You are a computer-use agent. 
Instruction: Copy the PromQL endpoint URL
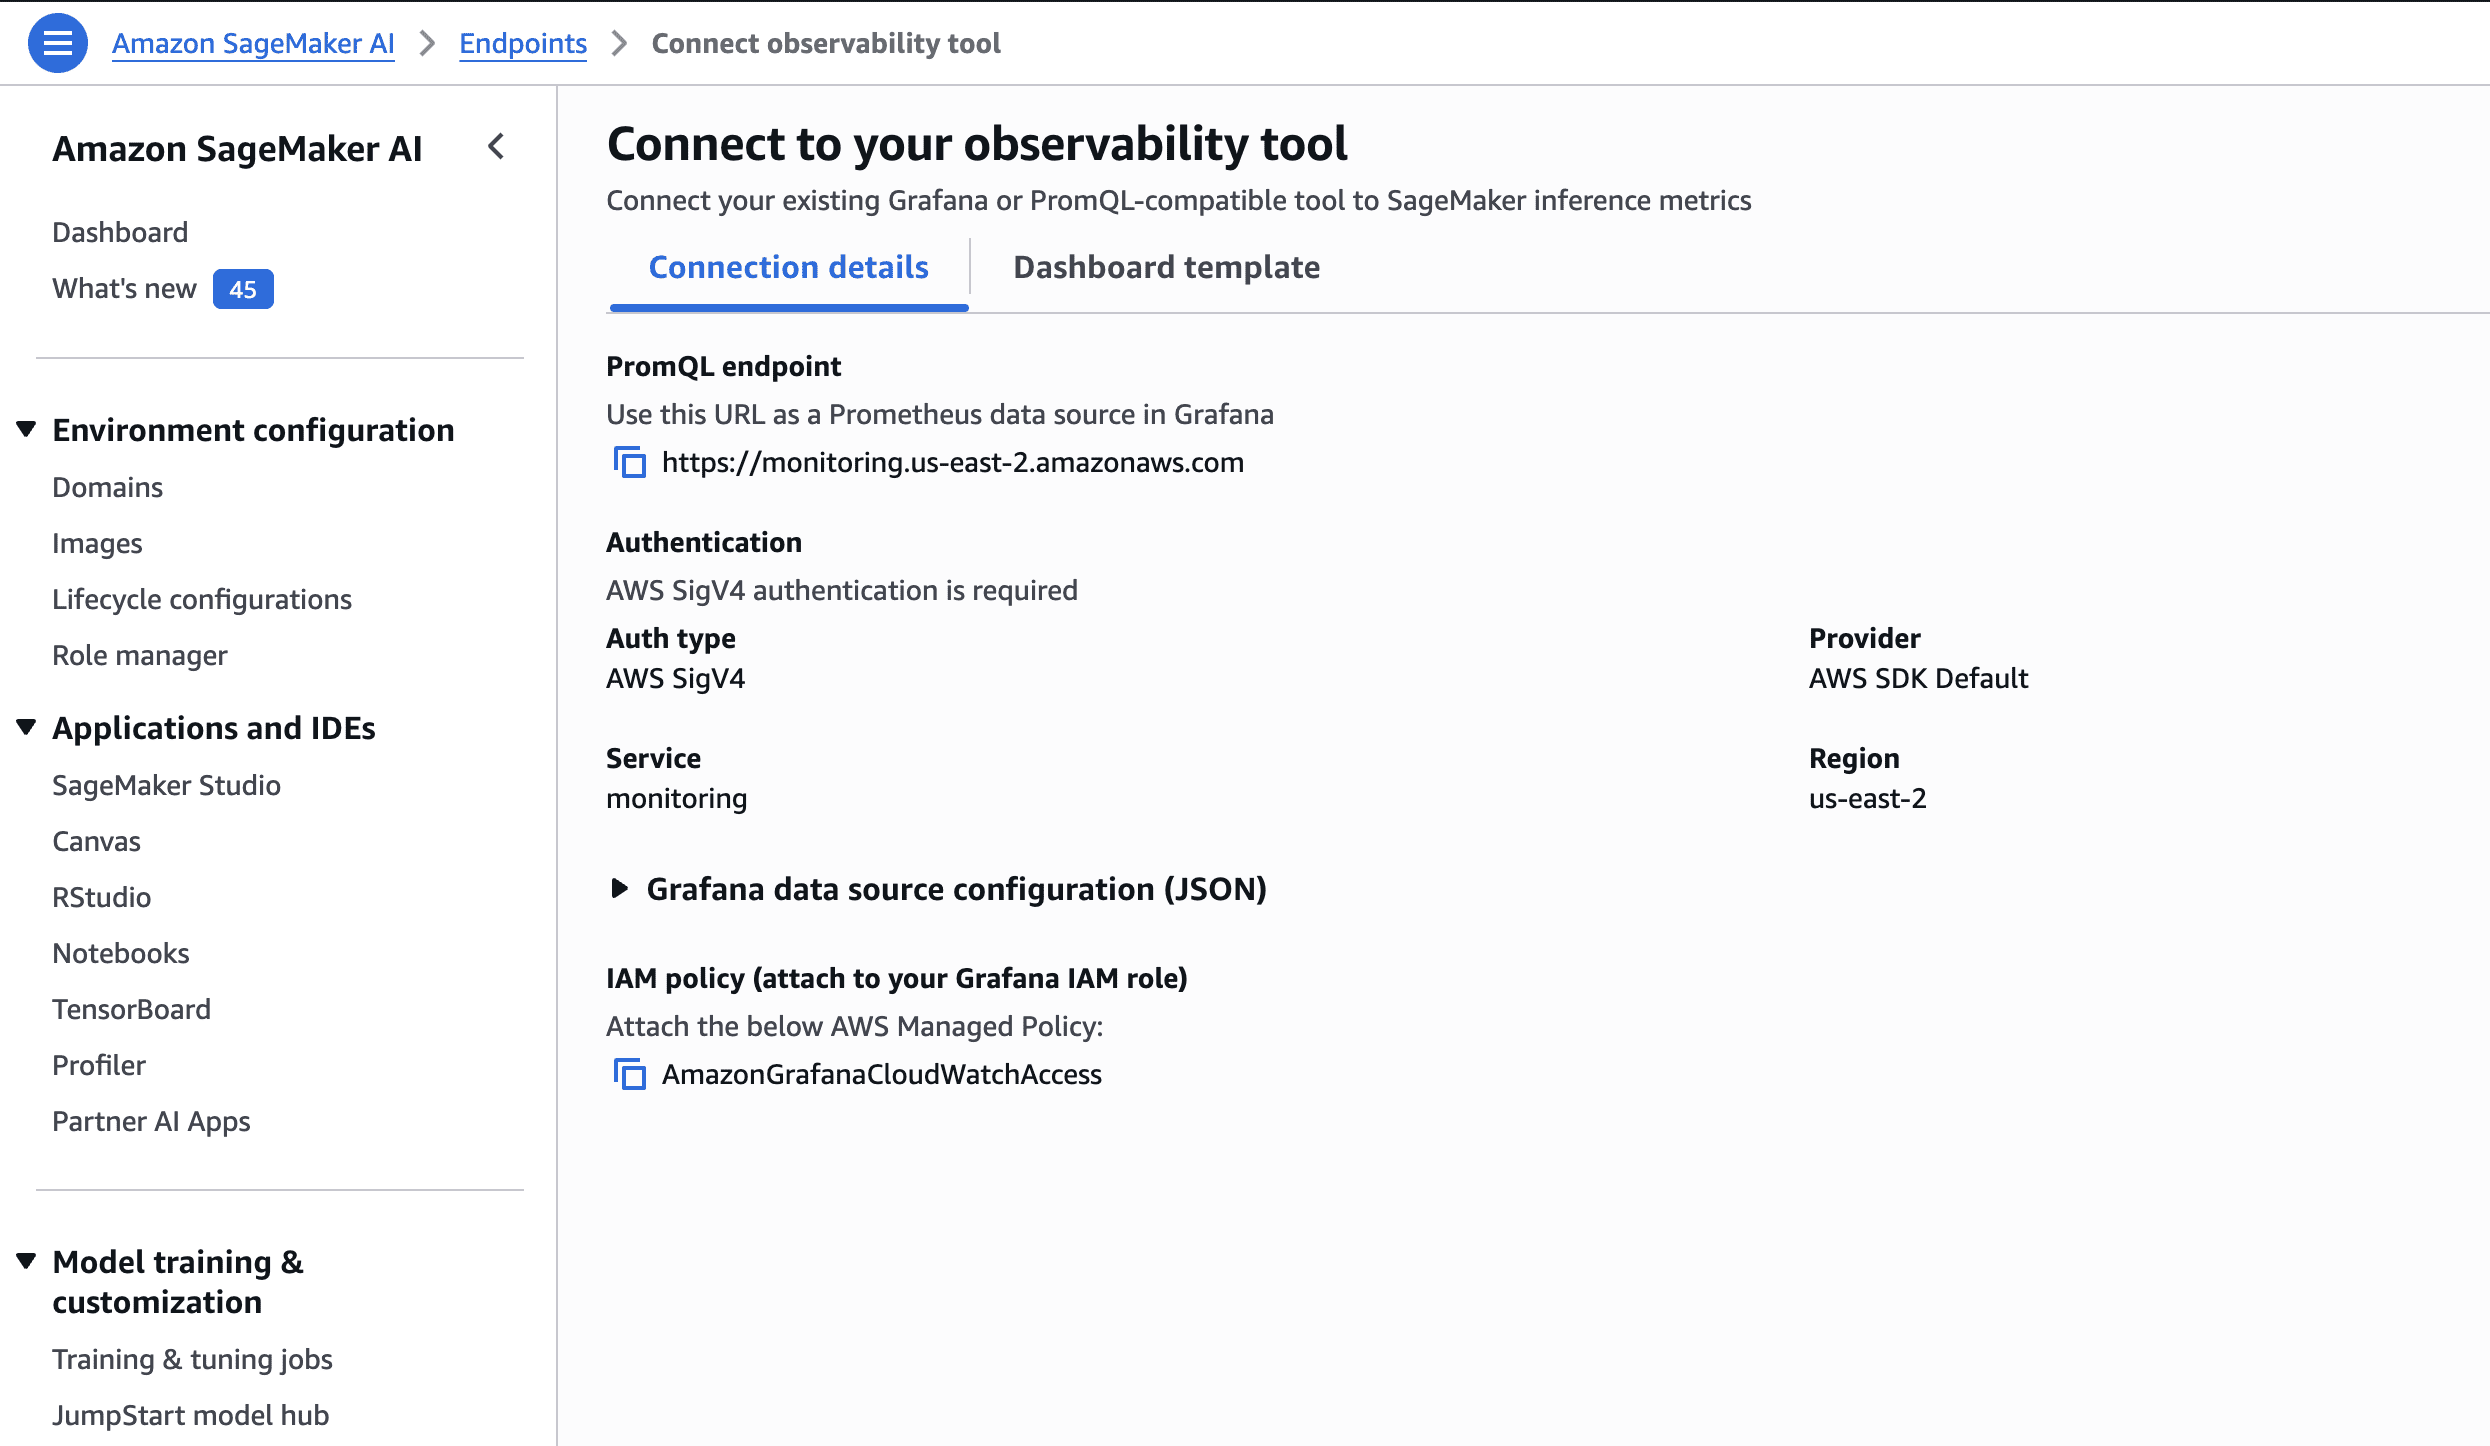(x=629, y=462)
